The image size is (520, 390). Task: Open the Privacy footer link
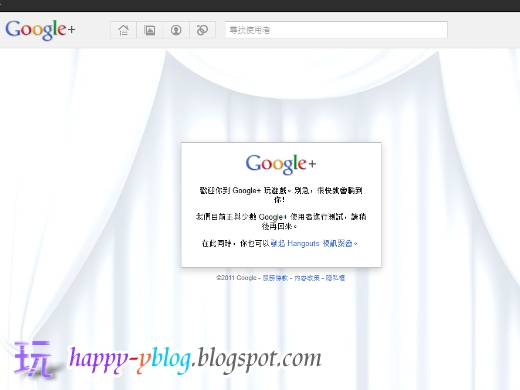(x=335, y=278)
